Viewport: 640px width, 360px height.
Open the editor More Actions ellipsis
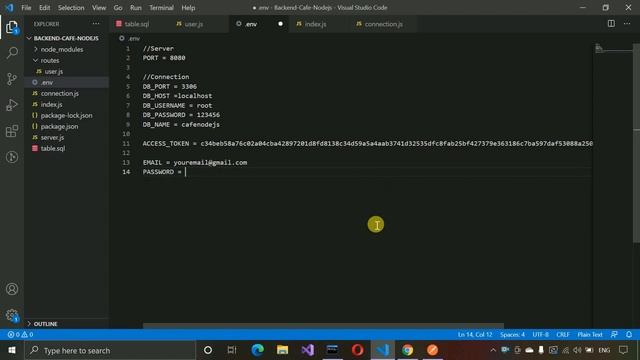627,24
